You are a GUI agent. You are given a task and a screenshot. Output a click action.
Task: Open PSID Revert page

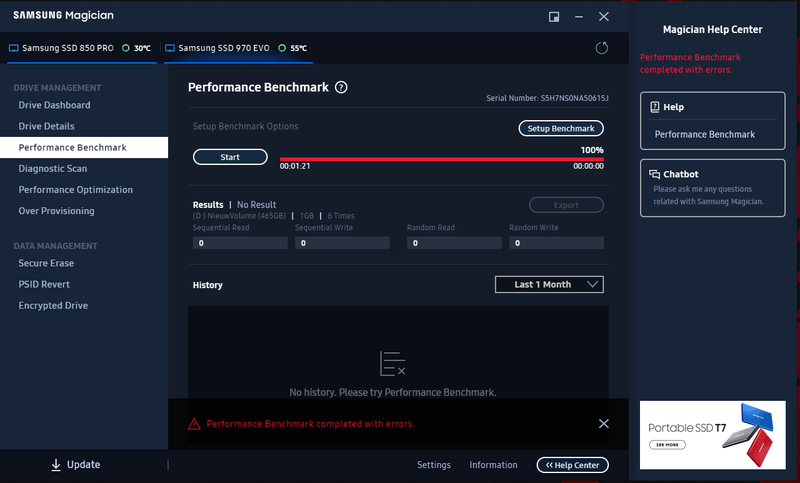click(44, 284)
